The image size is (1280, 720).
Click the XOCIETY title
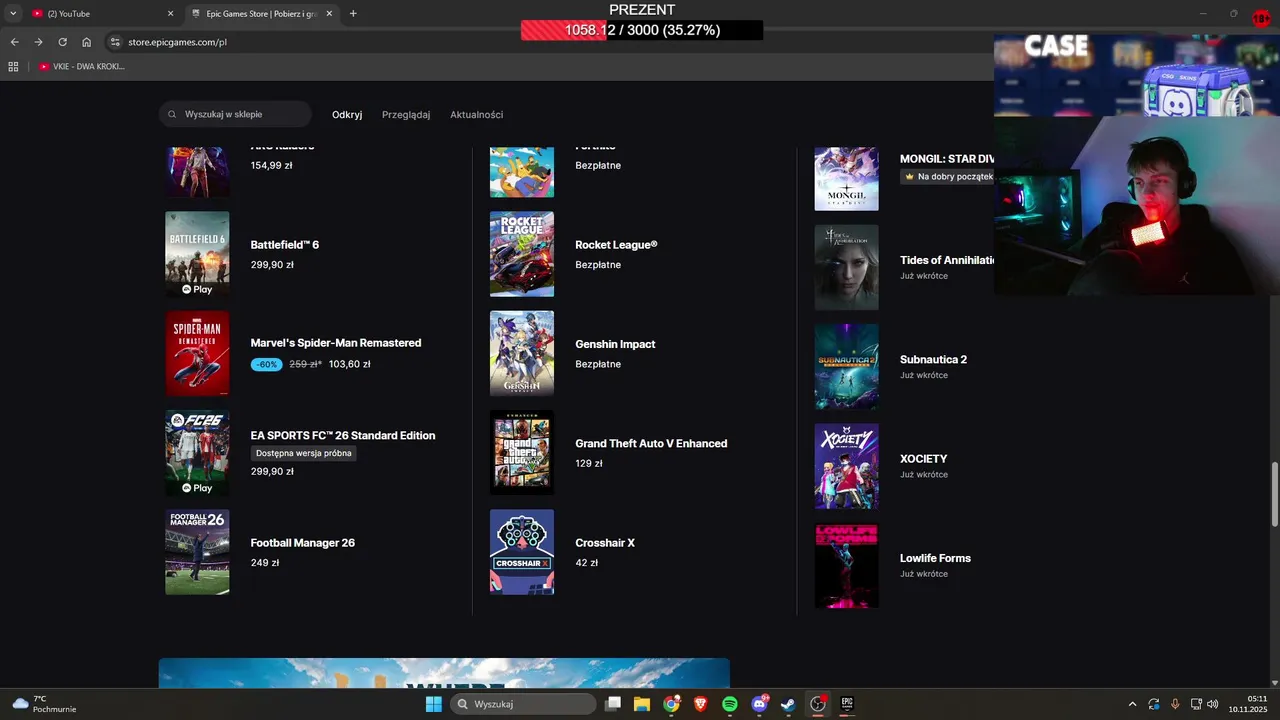coord(923,459)
